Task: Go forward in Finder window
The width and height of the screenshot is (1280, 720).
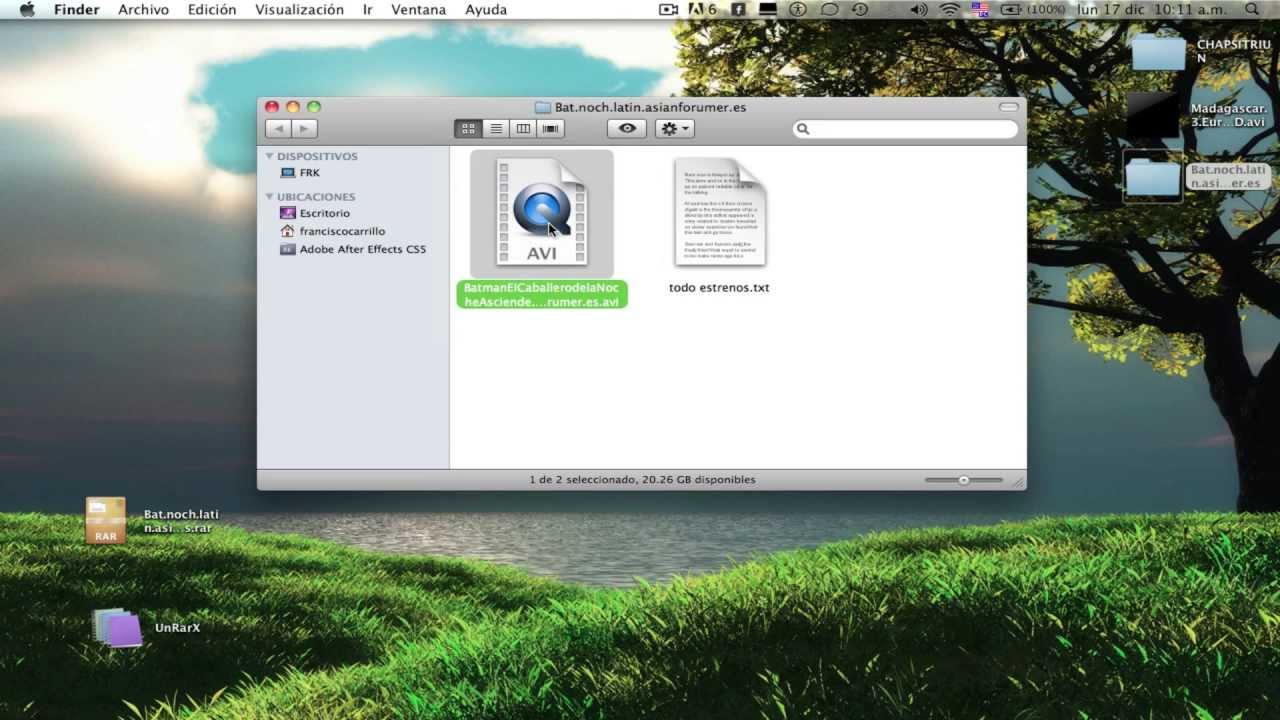Action: [304, 128]
